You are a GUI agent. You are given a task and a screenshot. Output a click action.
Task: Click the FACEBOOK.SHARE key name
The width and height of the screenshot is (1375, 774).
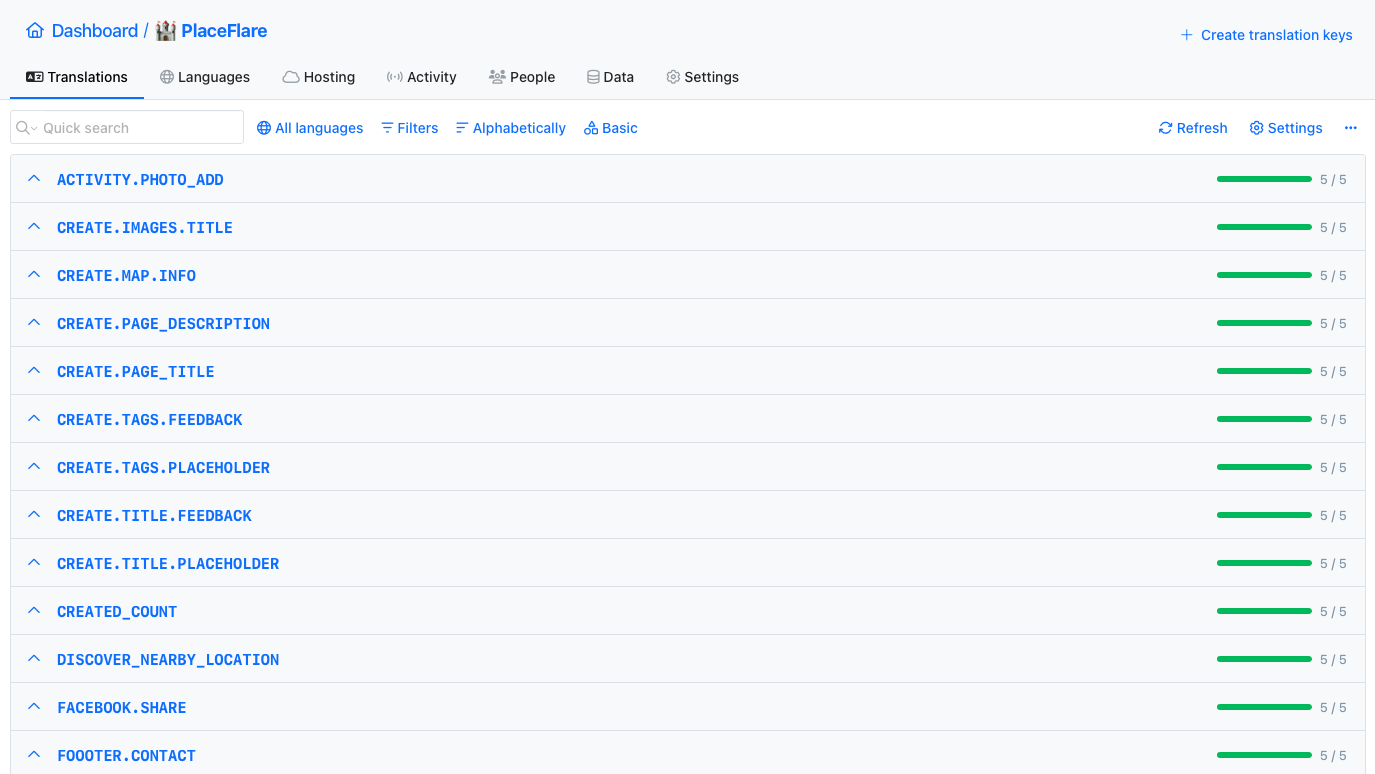coord(122,708)
